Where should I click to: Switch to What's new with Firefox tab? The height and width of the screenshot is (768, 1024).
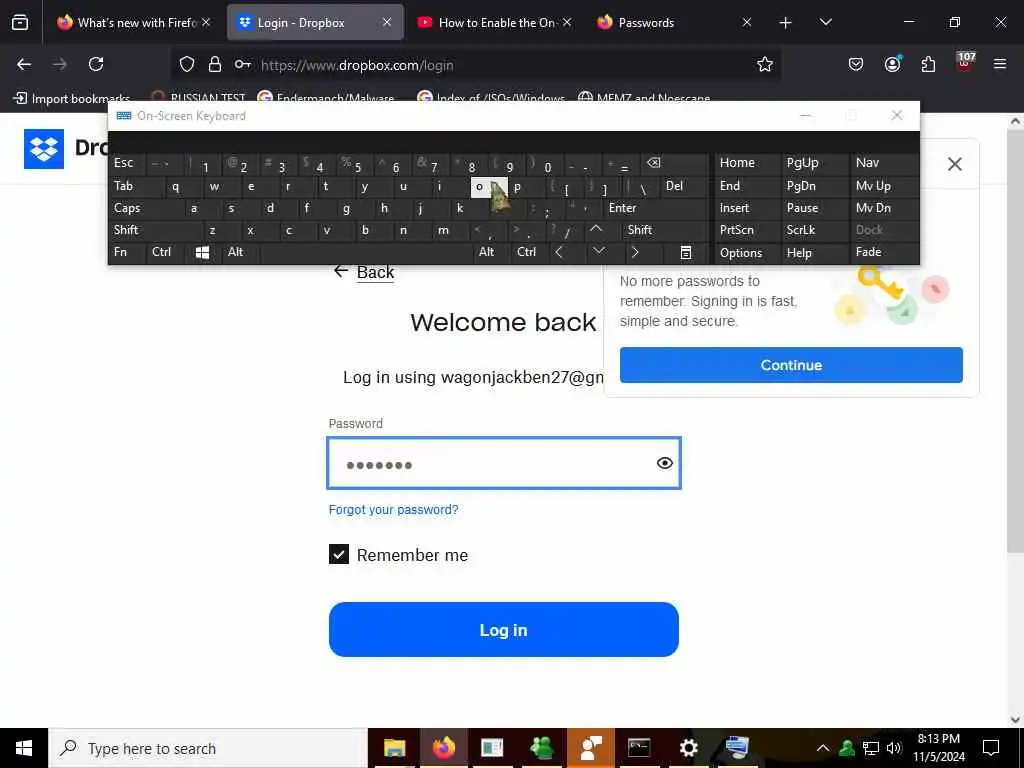point(135,23)
